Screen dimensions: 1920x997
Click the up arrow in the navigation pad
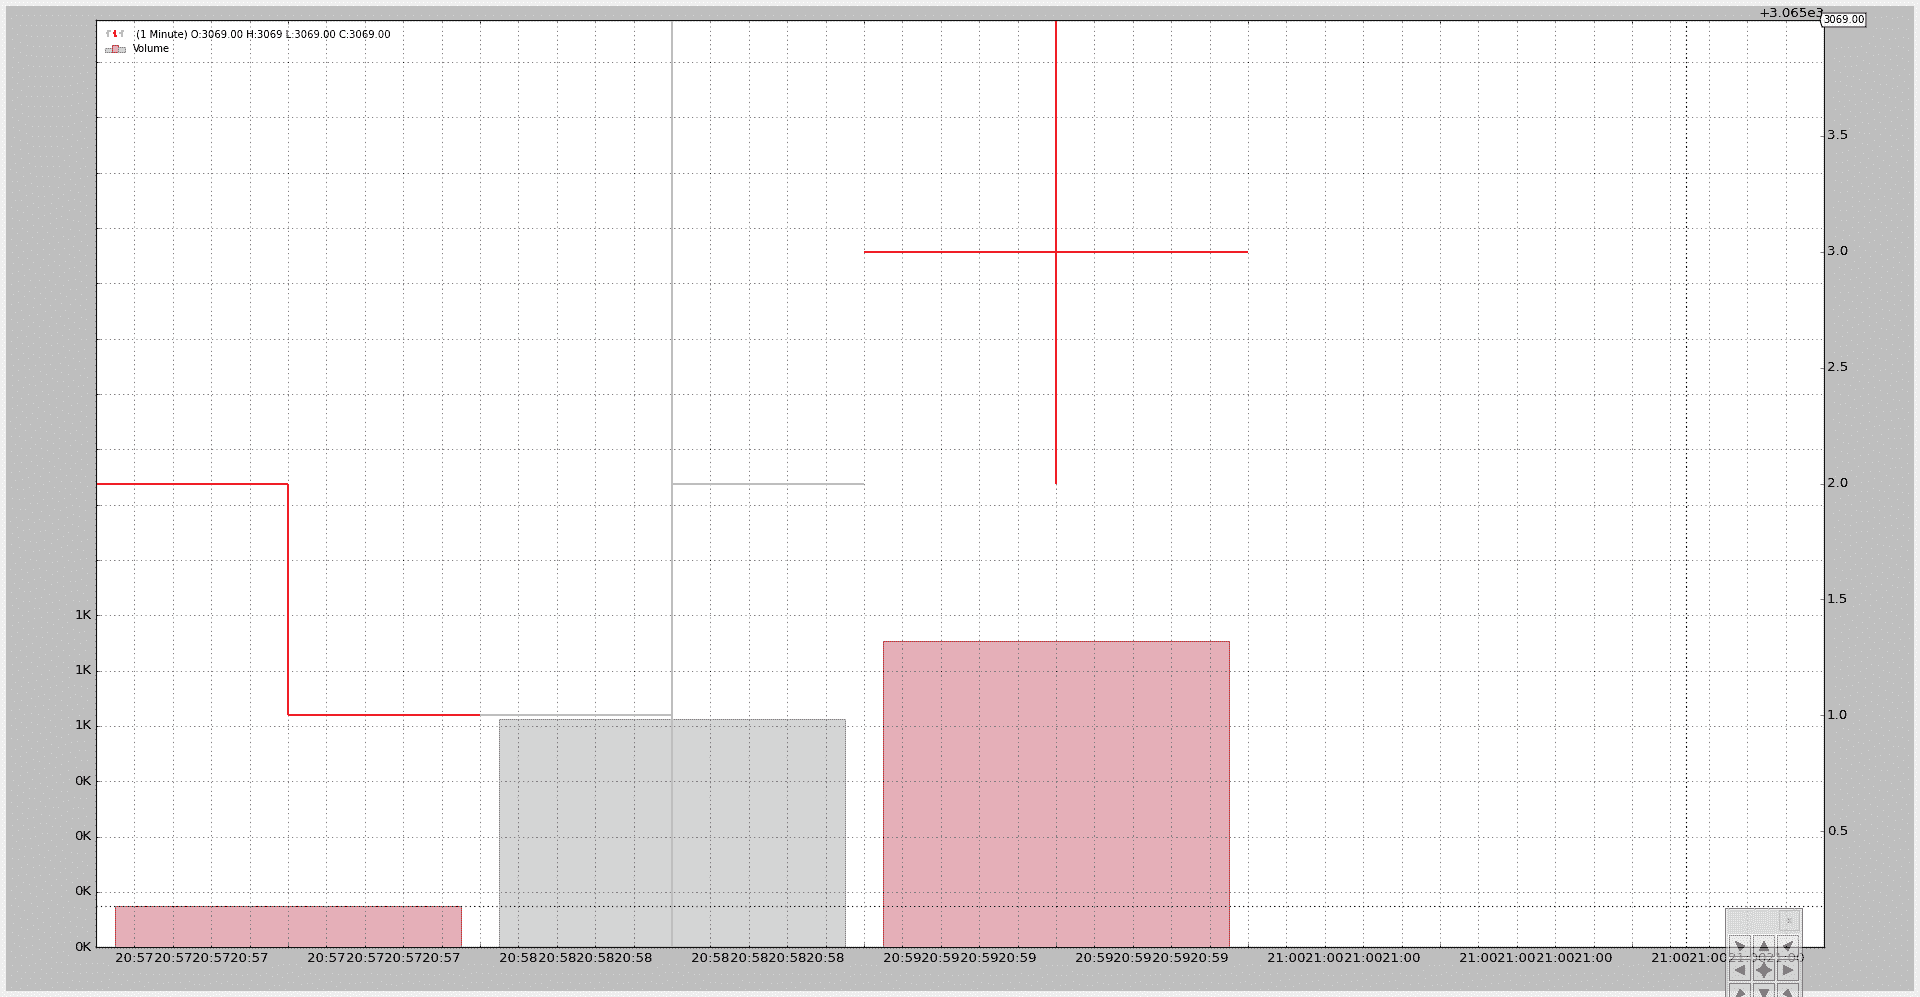1764,946
